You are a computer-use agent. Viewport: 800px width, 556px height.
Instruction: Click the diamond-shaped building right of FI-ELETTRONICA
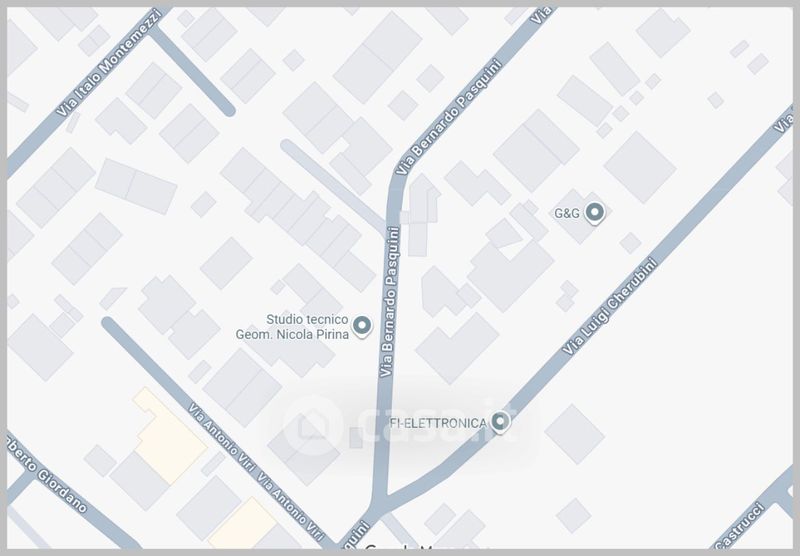click(x=574, y=434)
